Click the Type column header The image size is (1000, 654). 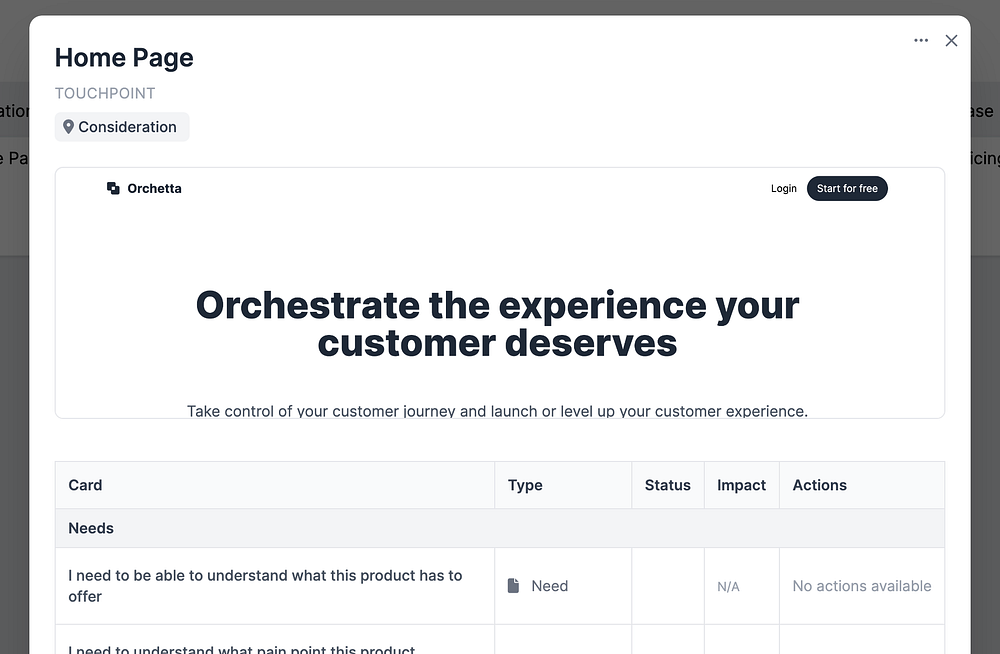(x=525, y=485)
